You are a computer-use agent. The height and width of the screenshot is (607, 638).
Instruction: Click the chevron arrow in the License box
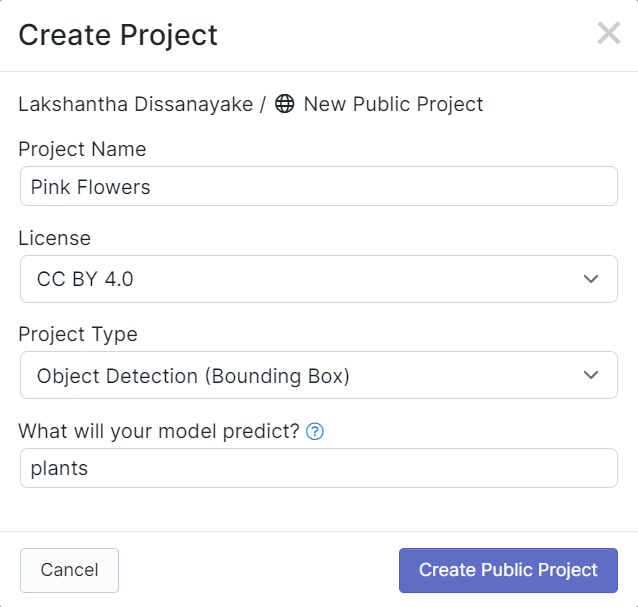[x=591, y=279]
